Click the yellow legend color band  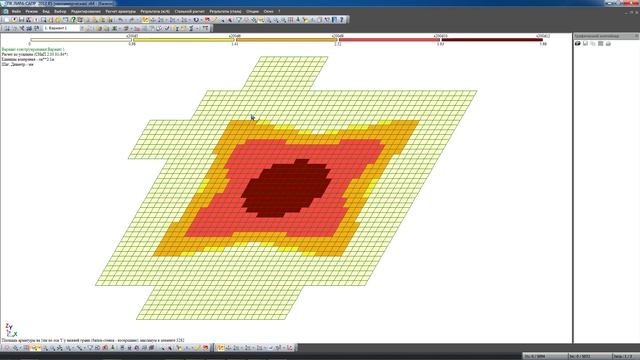pyautogui.click(x=184, y=40)
